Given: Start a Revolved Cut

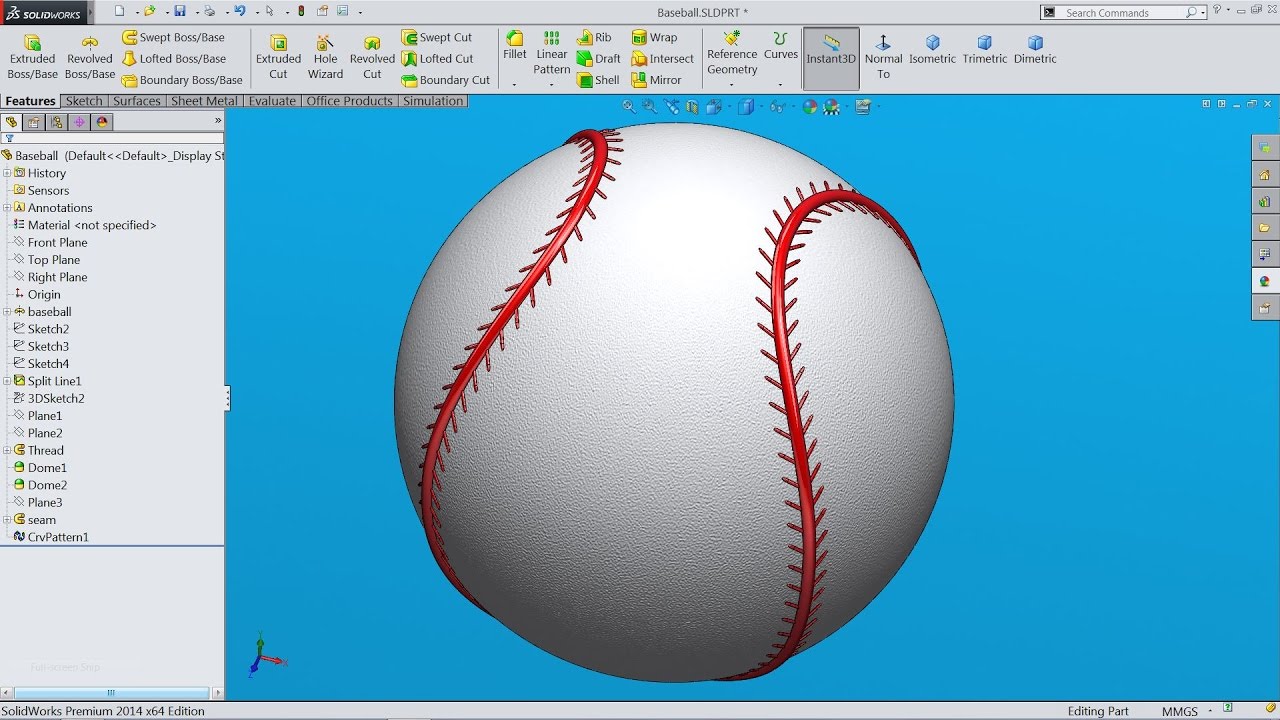Looking at the screenshot, I should pyautogui.click(x=372, y=57).
